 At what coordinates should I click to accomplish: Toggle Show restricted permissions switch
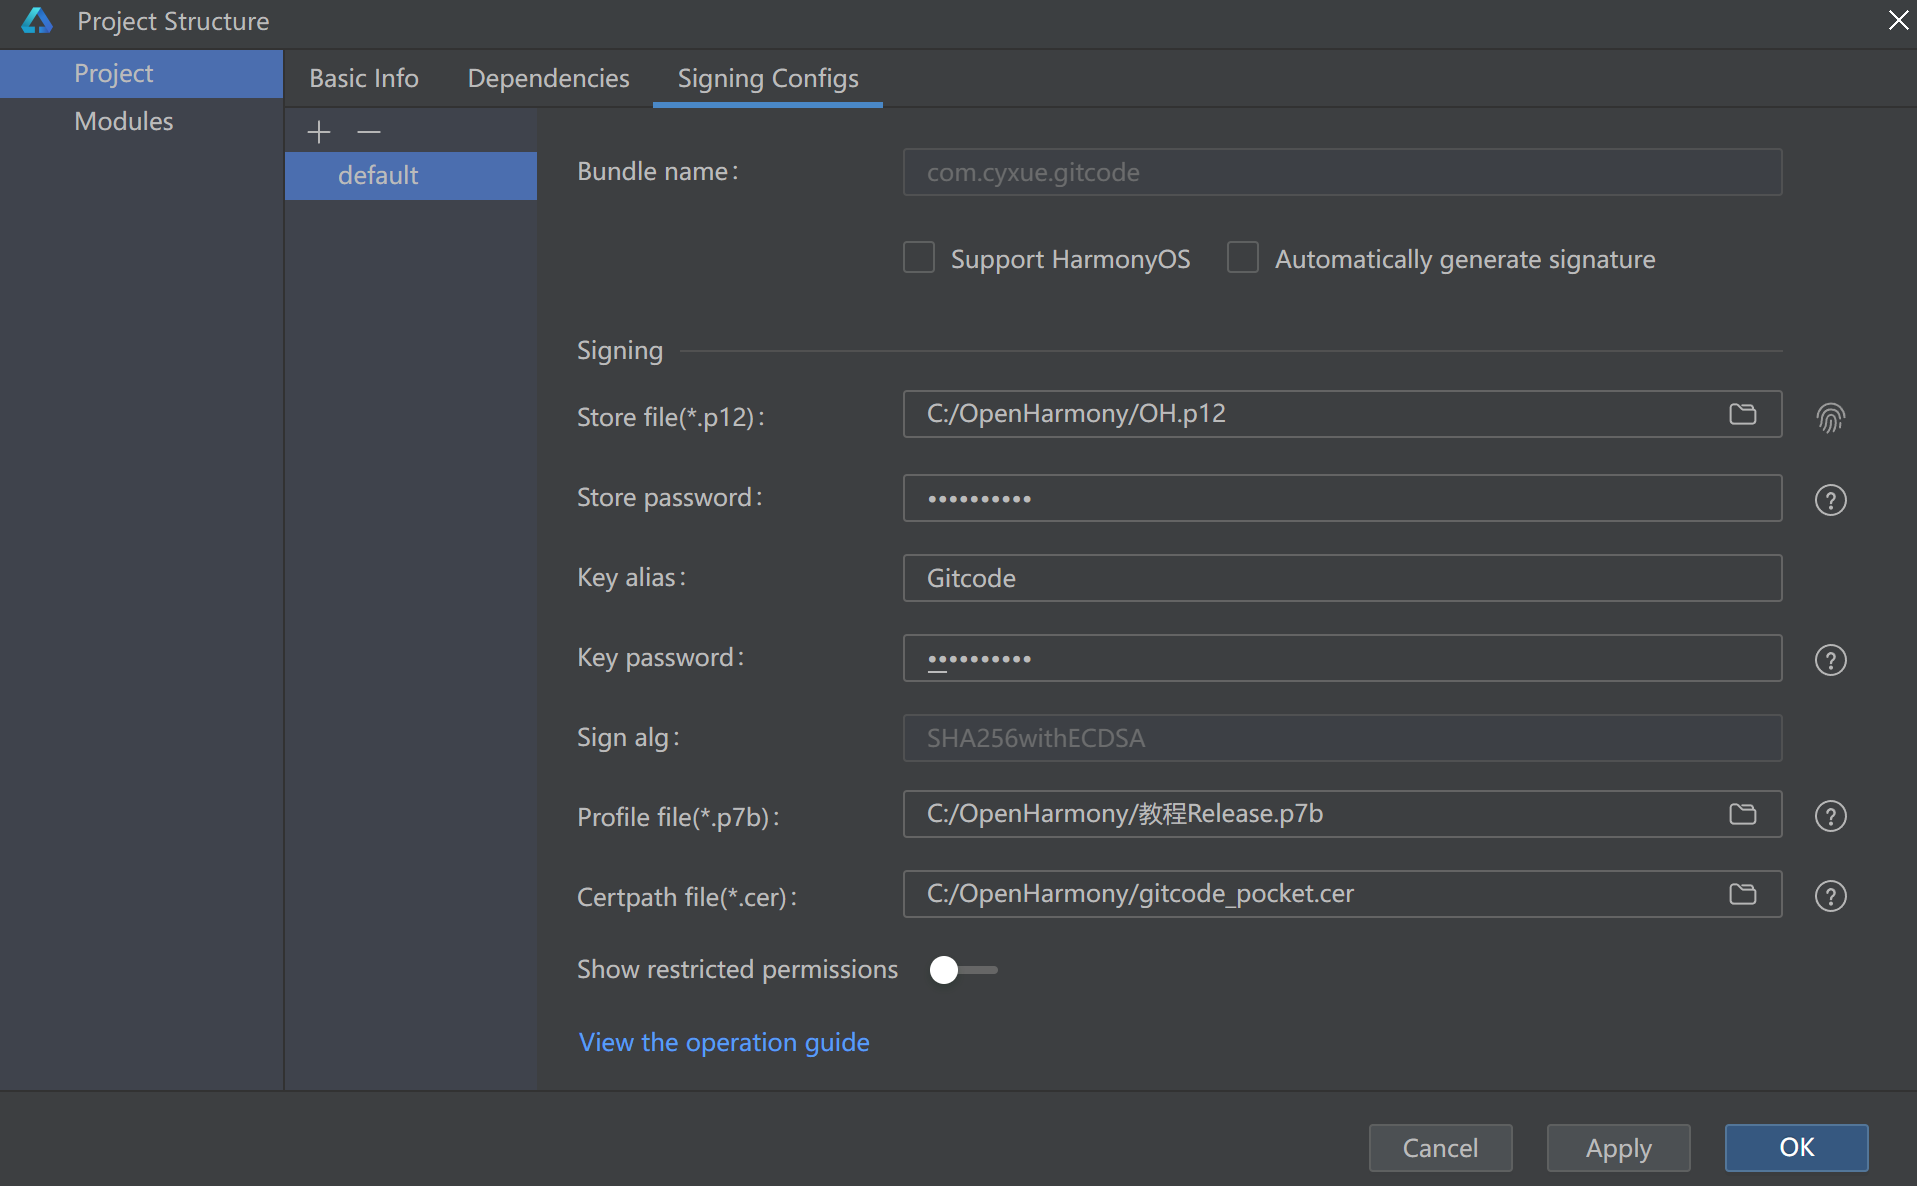pyautogui.click(x=961, y=970)
